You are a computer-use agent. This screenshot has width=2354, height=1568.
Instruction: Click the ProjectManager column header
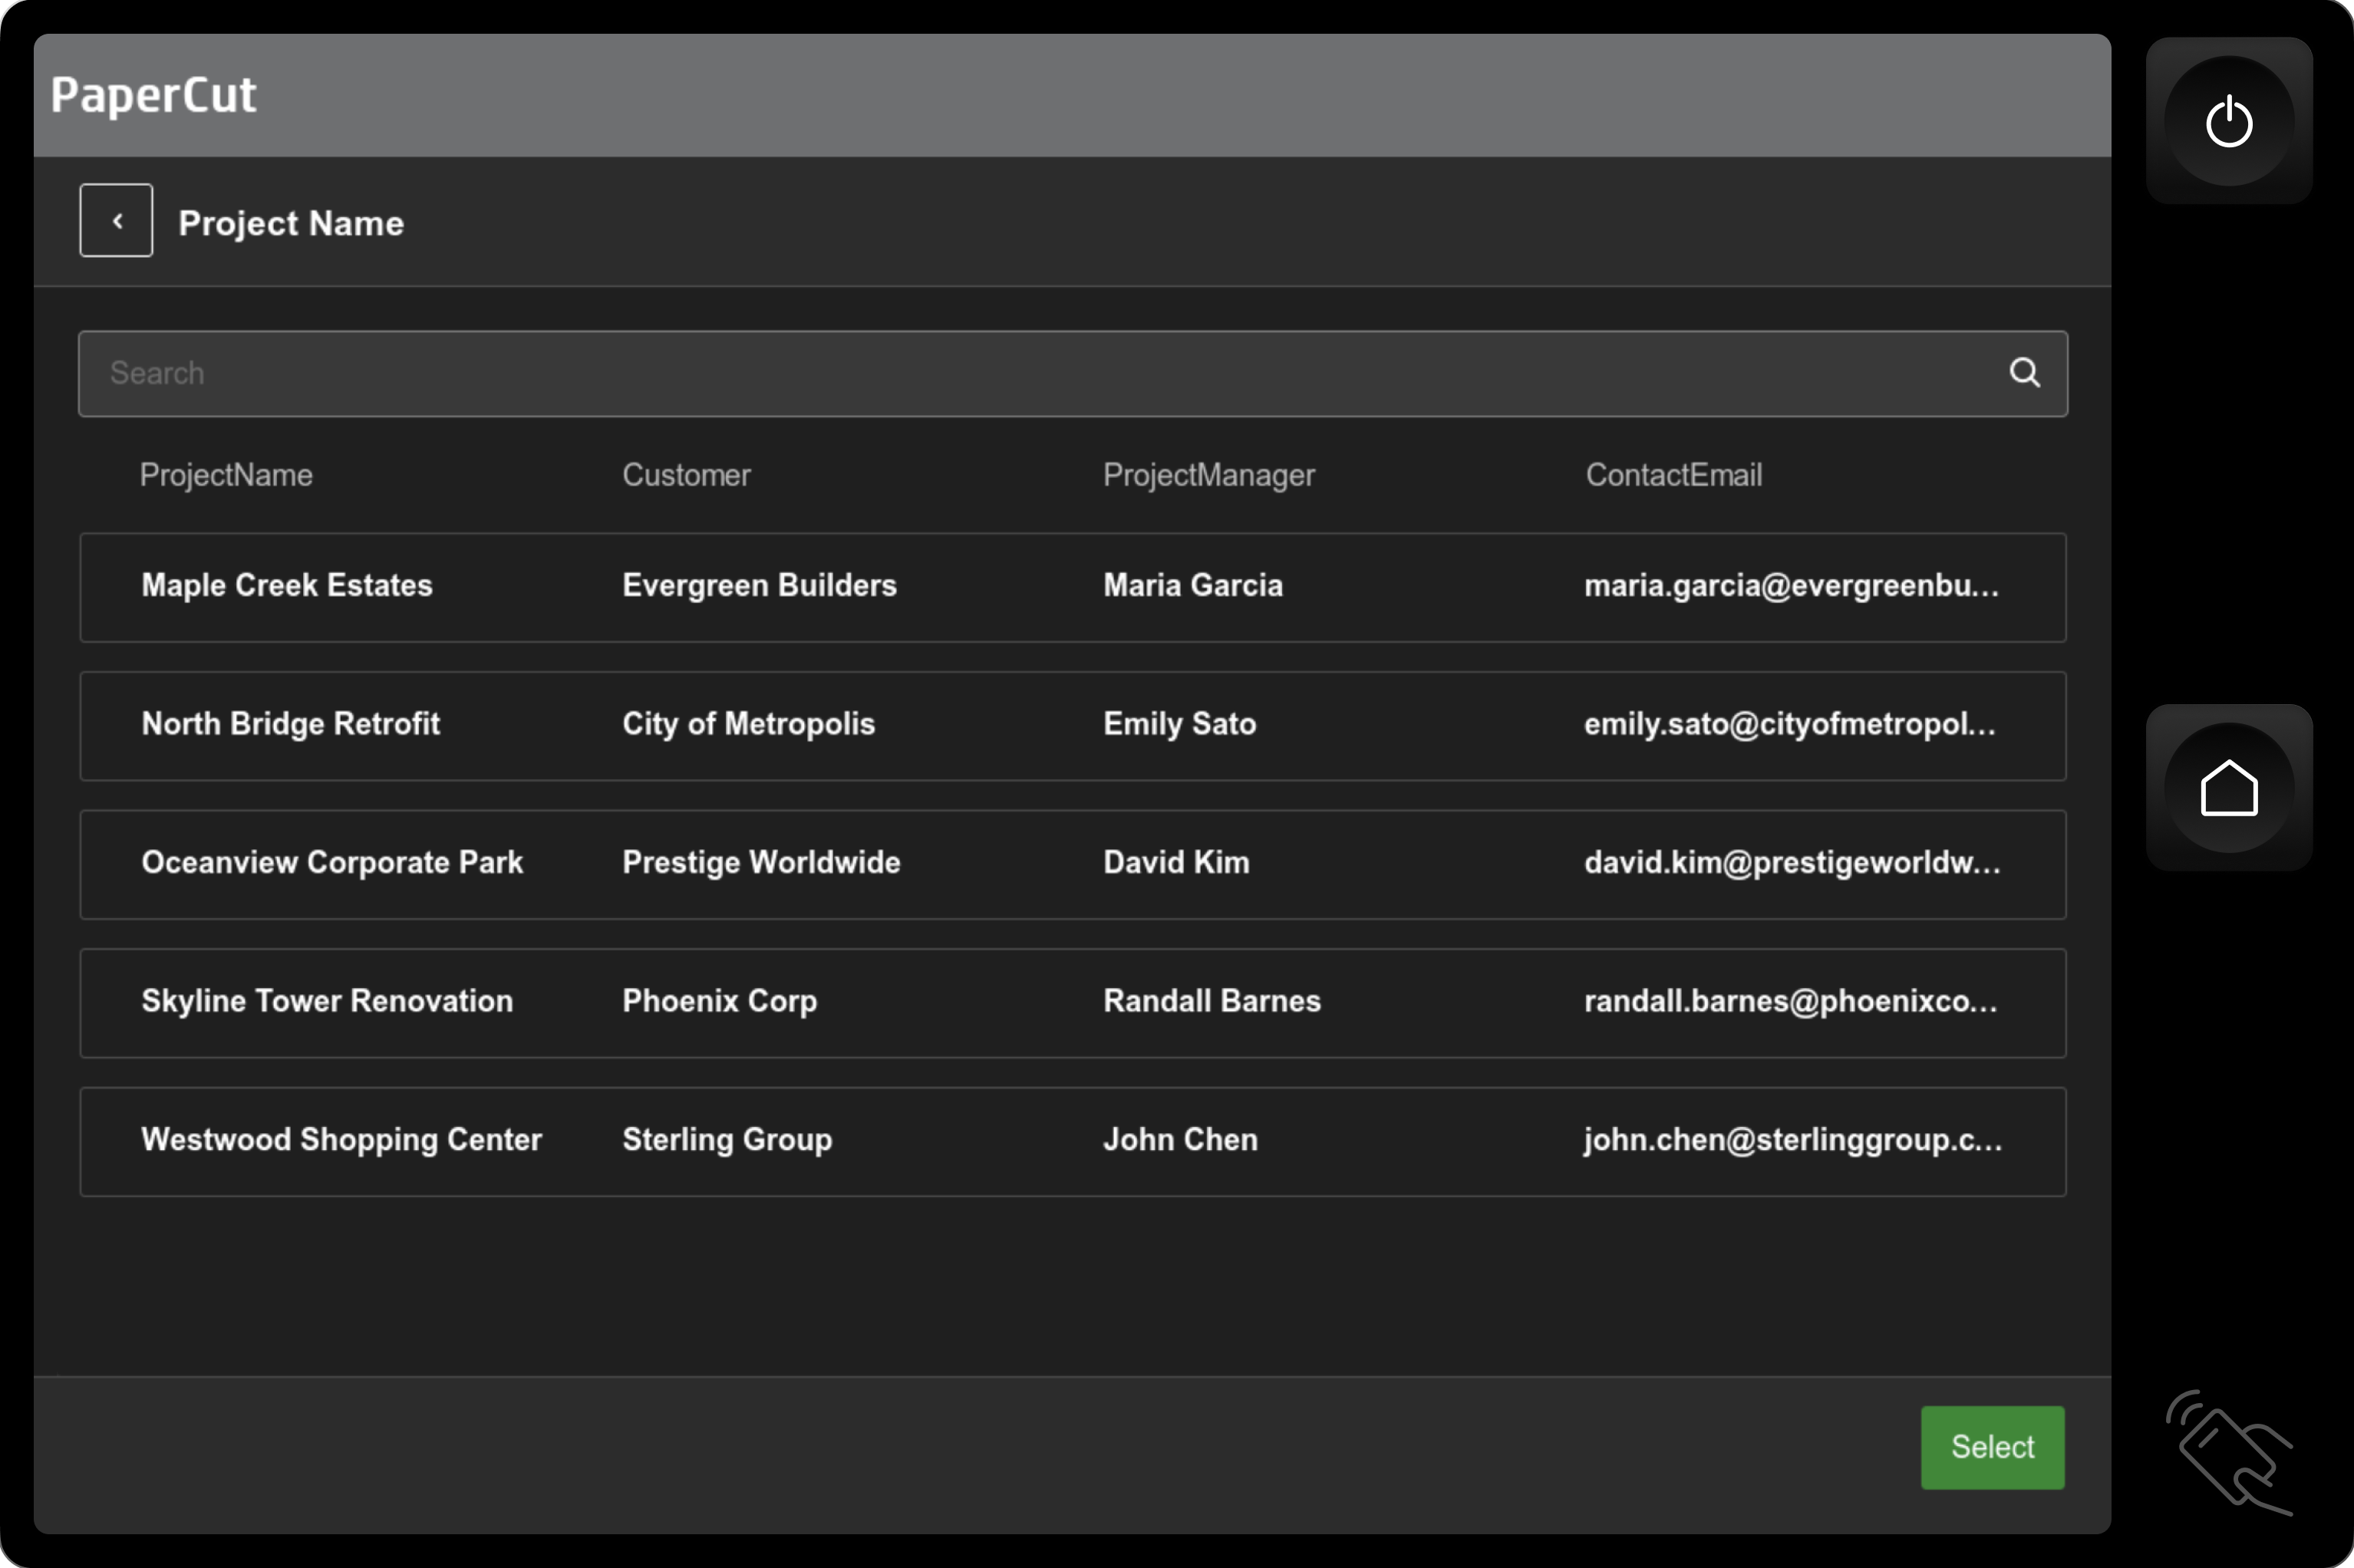pos(1208,475)
